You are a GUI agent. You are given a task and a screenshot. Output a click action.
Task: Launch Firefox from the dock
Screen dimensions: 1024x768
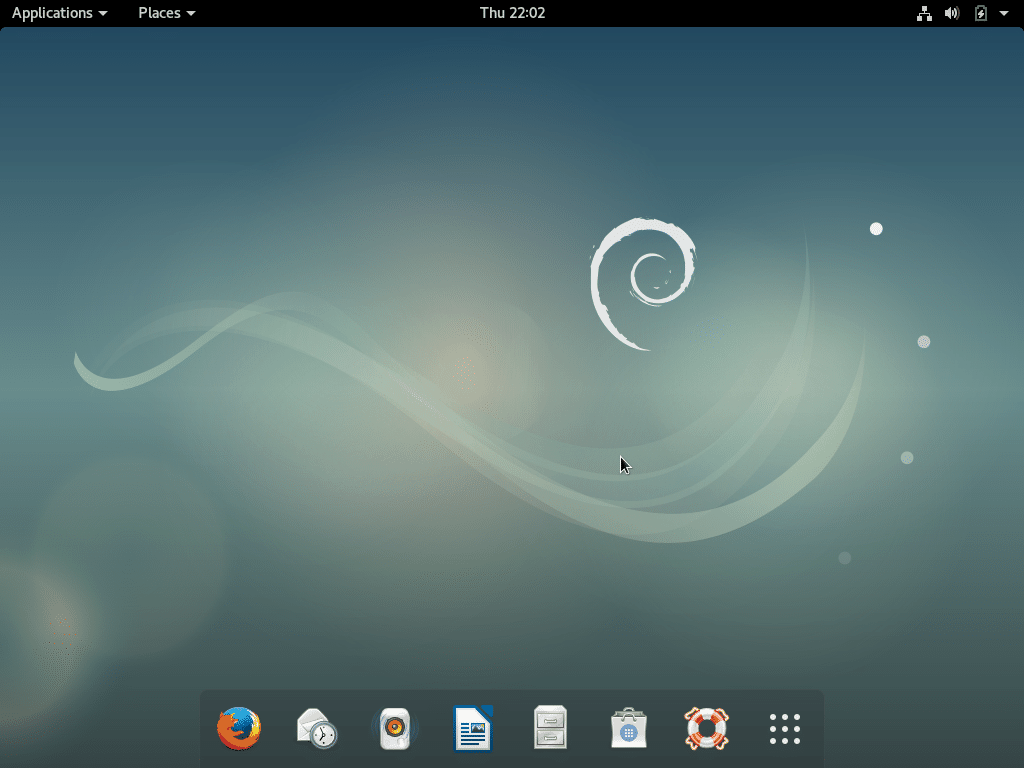point(239,729)
